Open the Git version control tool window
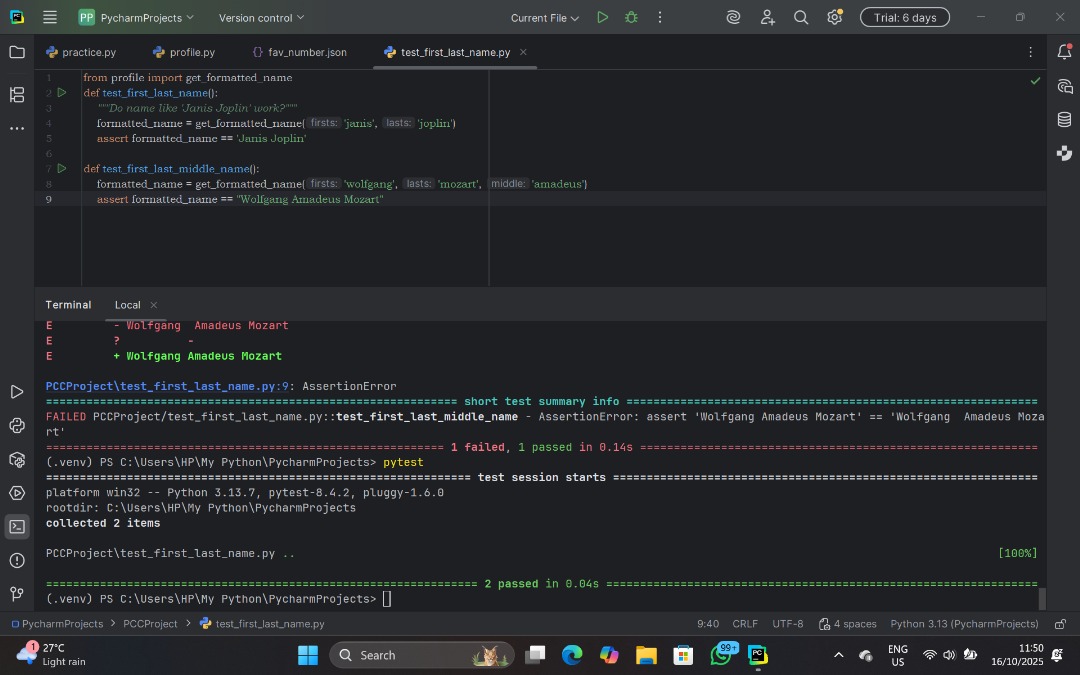This screenshot has width=1080, height=675. pos(17,594)
